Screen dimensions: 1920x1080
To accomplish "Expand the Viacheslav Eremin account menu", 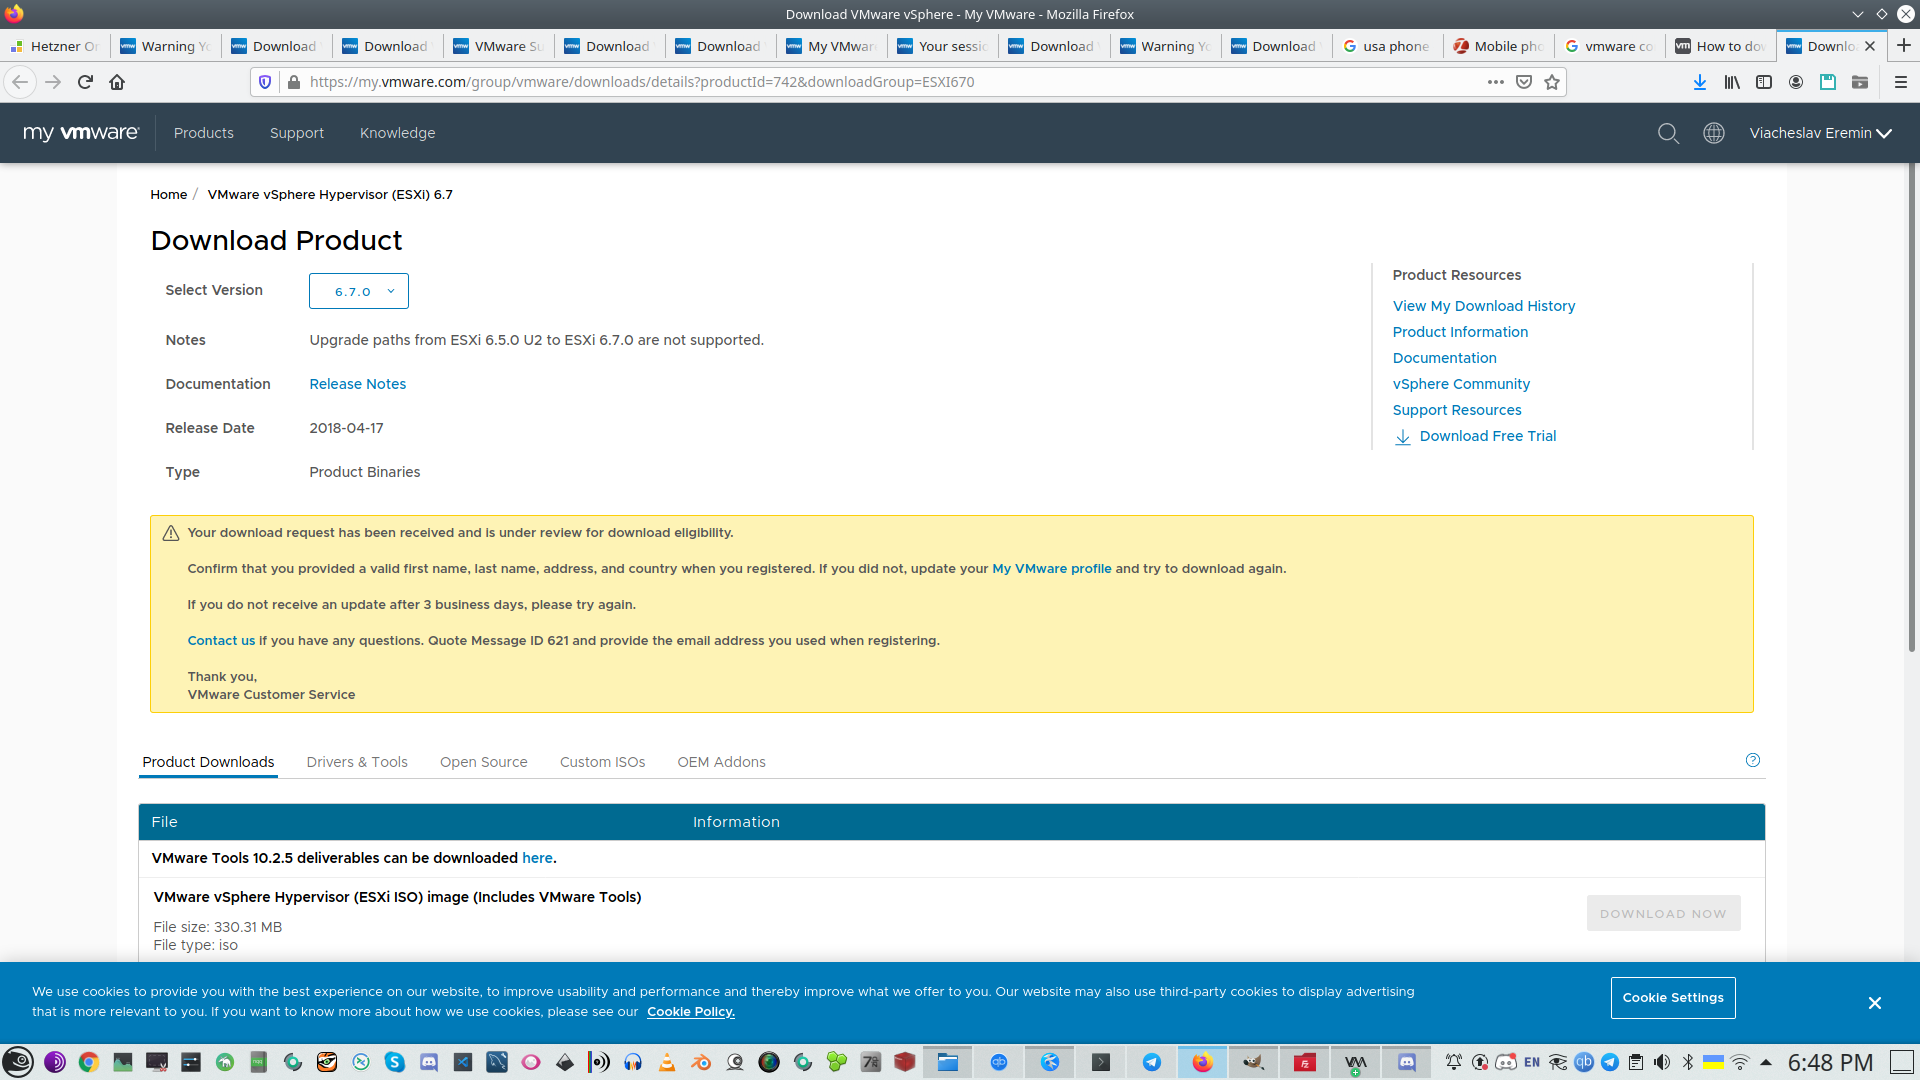I will tap(1820, 133).
